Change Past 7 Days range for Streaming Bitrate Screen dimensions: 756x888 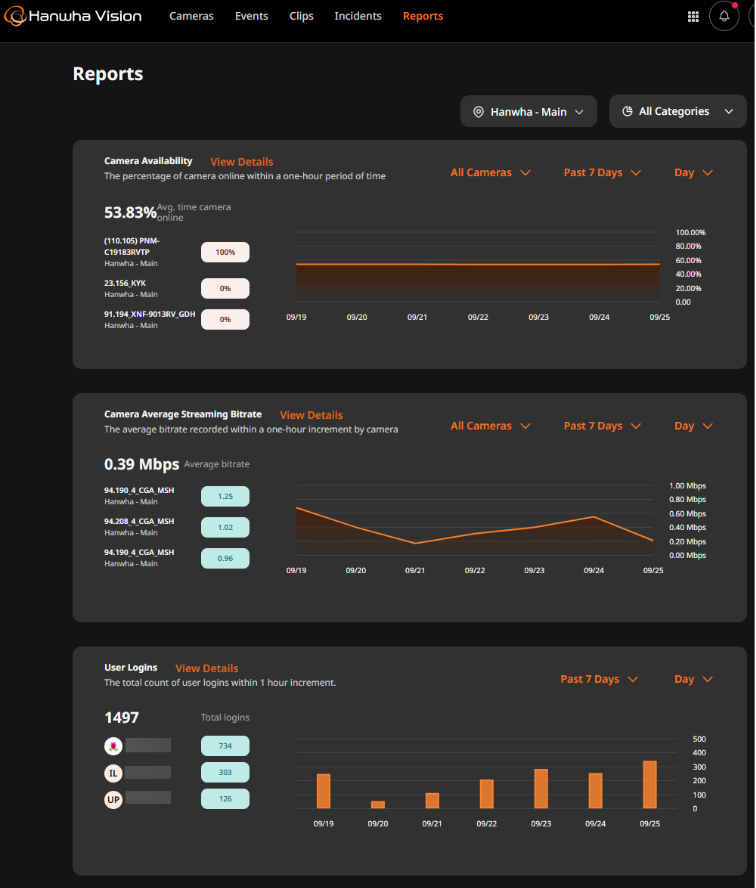[x=602, y=426]
